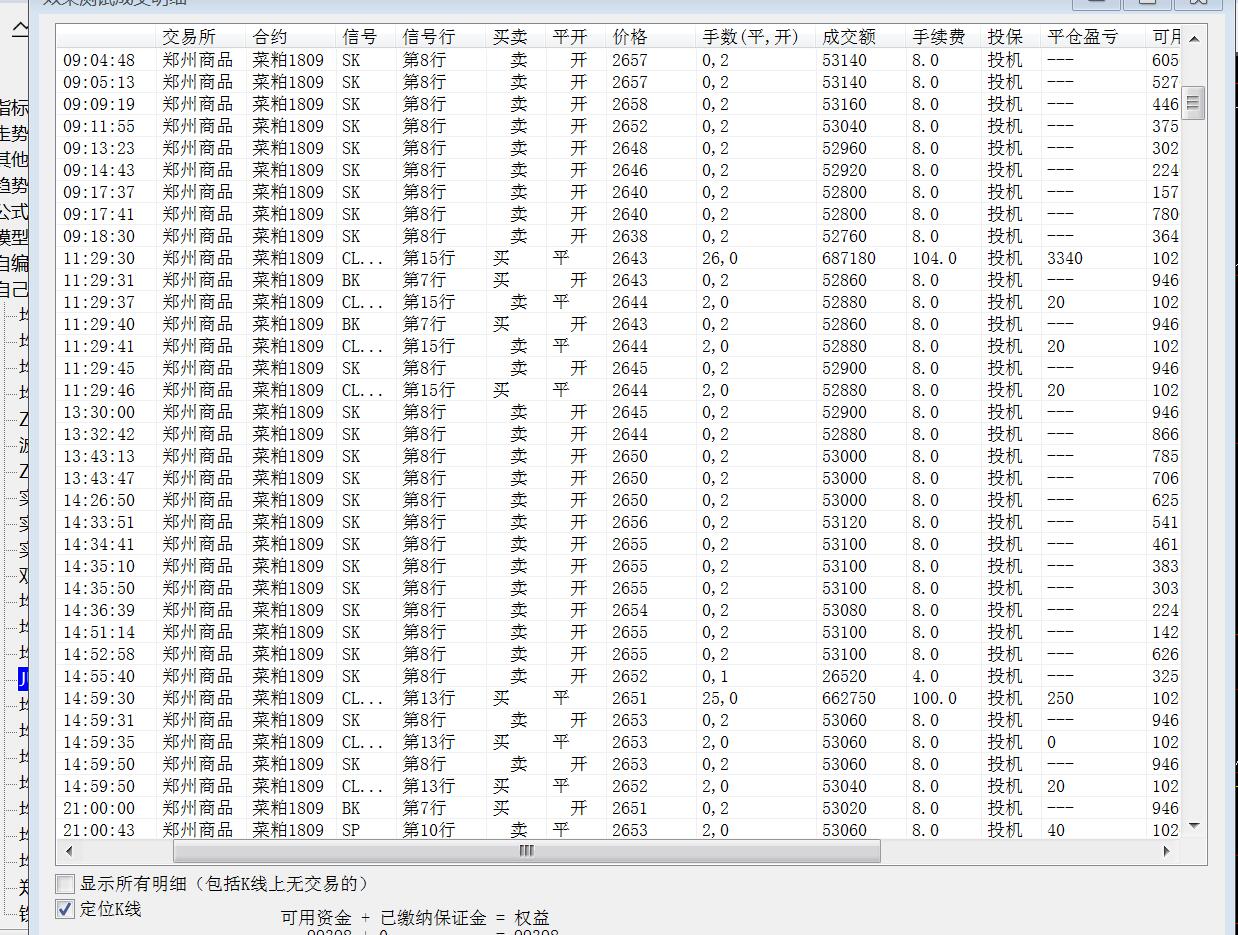Click the vertical scrollbar down arrow
This screenshot has width=1238, height=935.
1193,826
